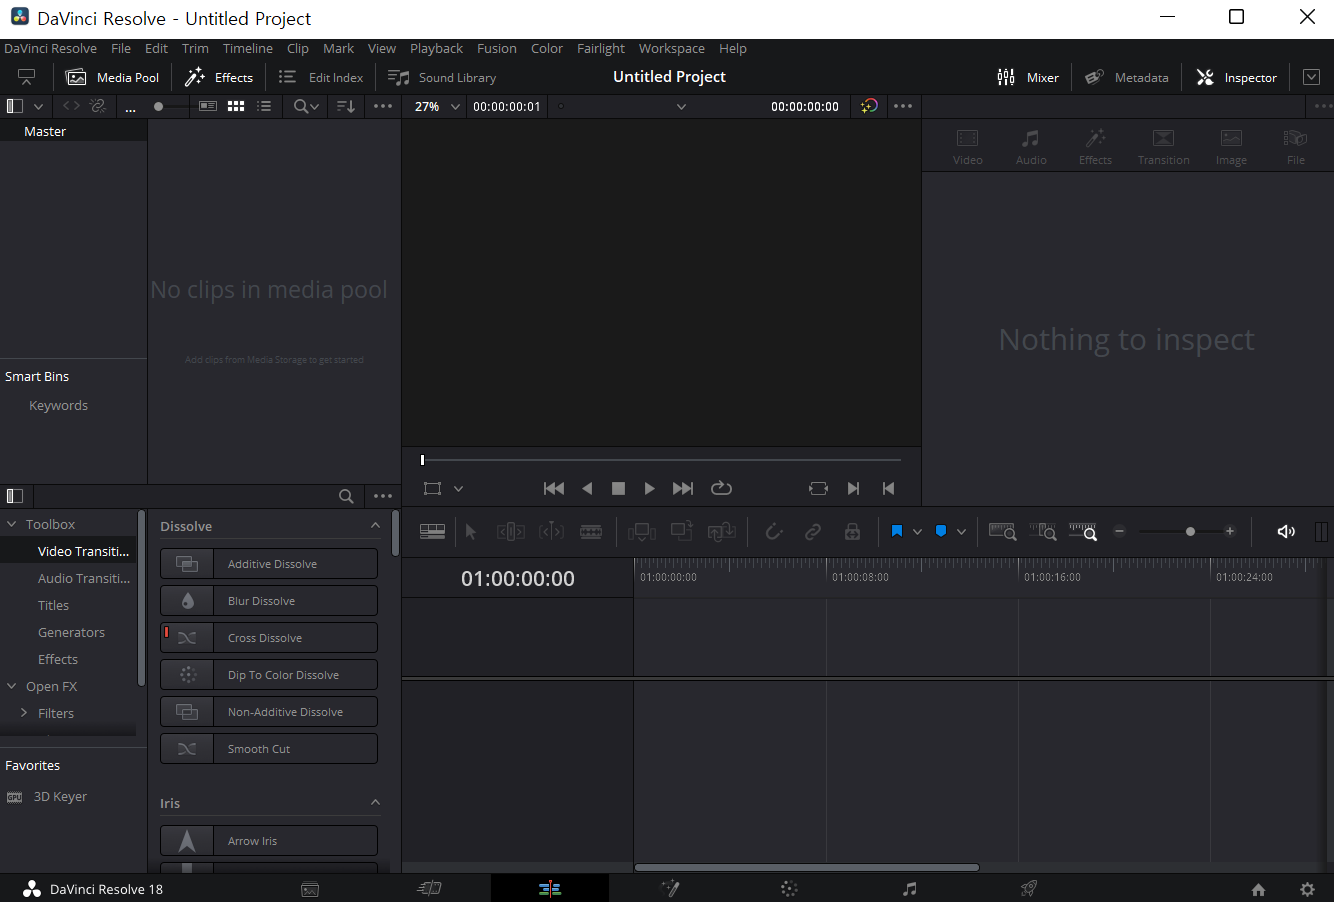The height and width of the screenshot is (902, 1334).
Task: Switch media pool to list view
Action: pyautogui.click(x=264, y=106)
